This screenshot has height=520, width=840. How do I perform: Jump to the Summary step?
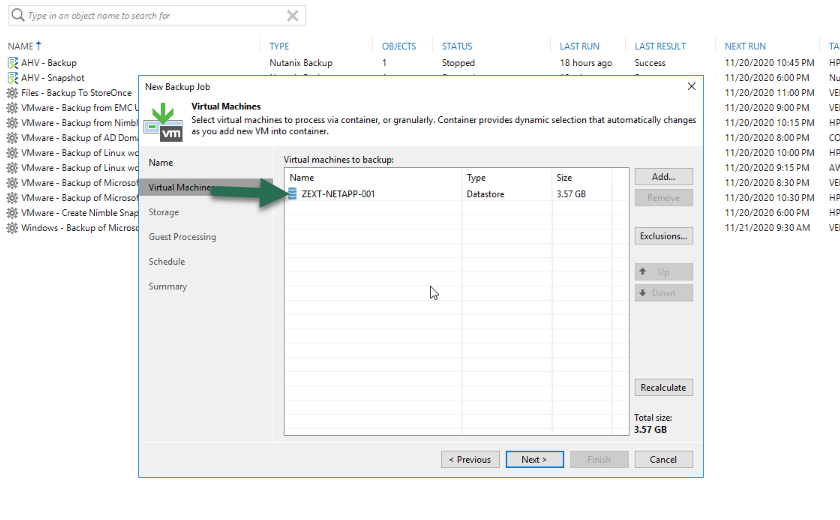click(x=168, y=287)
